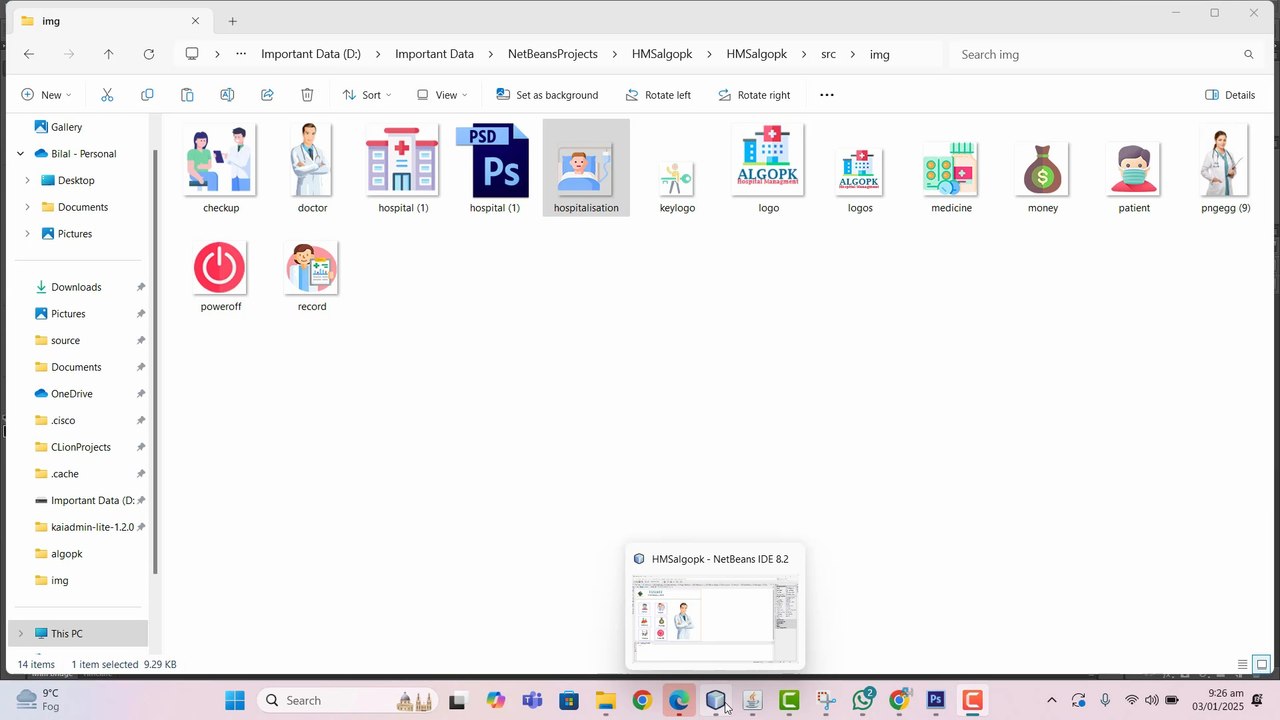Image resolution: width=1280 pixels, height=720 pixels.
Task: Go to the NetBeansProjects breadcrumb
Action: pyautogui.click(x=553, y=54)
